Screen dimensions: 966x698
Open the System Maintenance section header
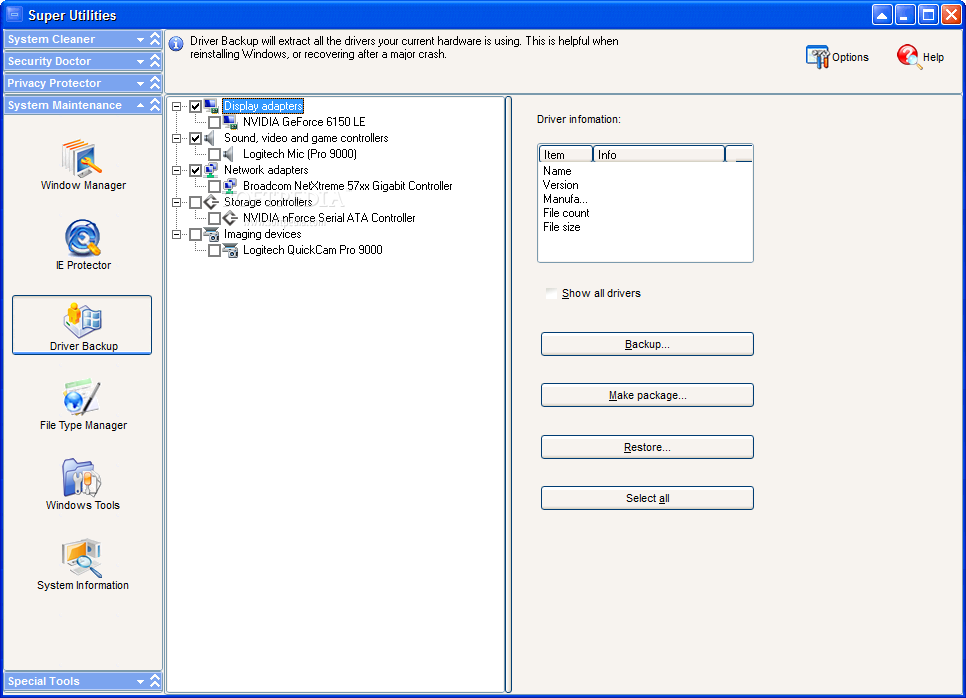(x=83, y=105)
